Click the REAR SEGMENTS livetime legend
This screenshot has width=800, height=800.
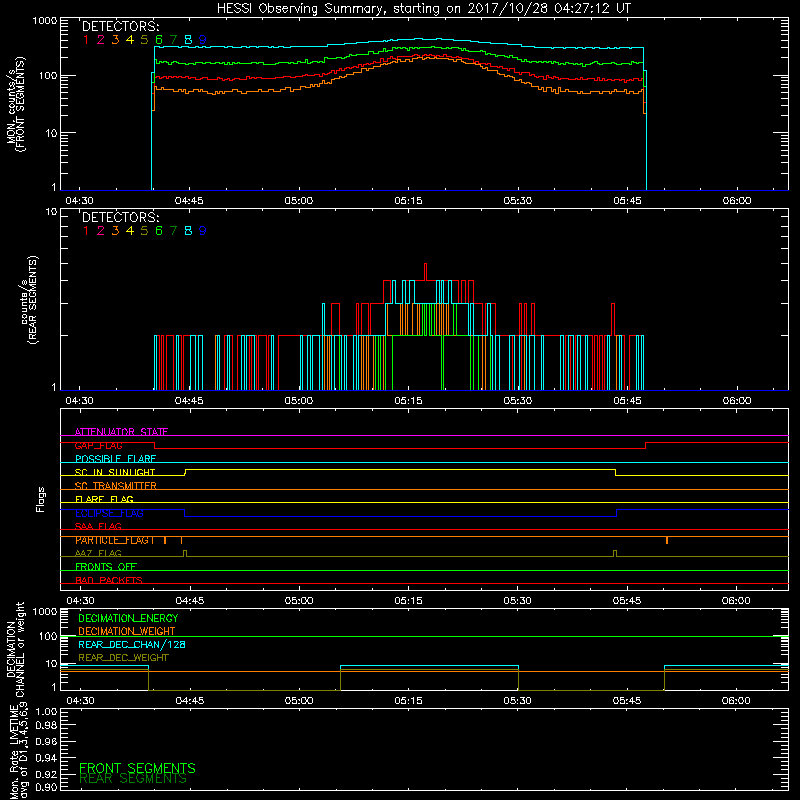(133, 779)
